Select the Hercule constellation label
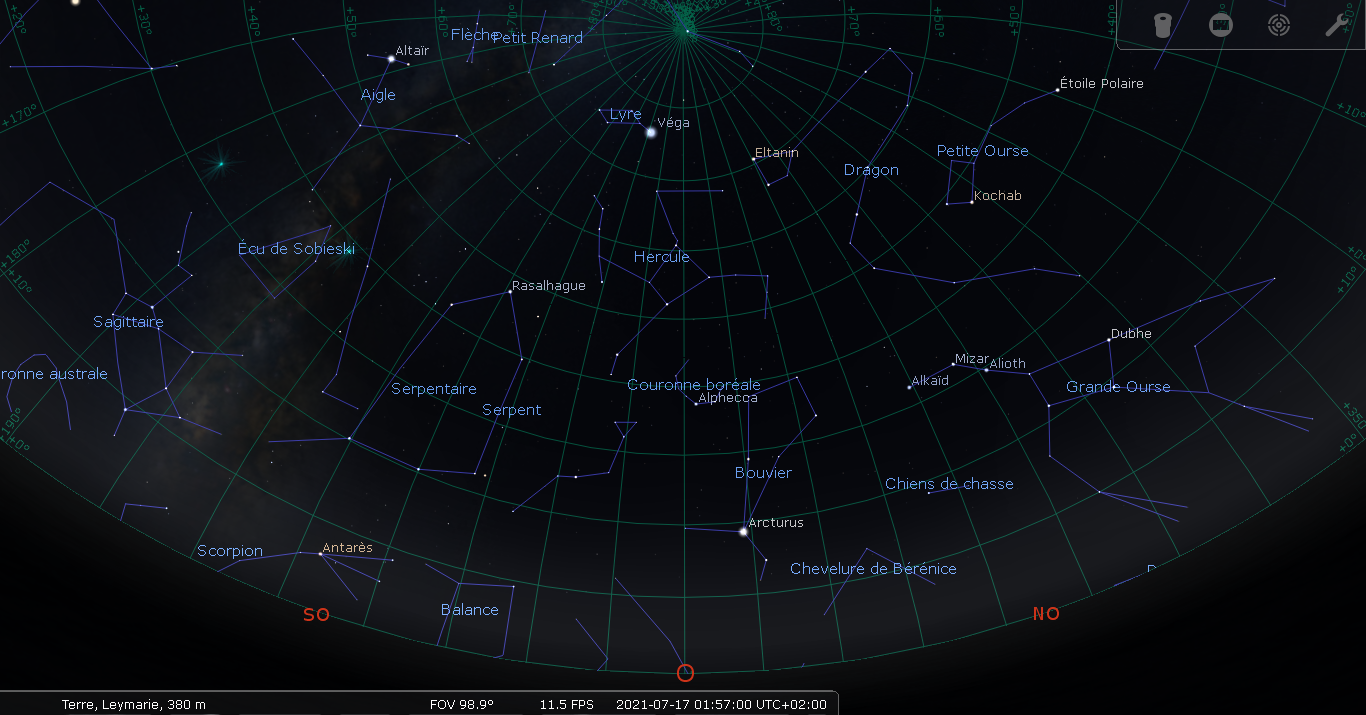Viewport: 1366px width, 715px height. [662, 257]
